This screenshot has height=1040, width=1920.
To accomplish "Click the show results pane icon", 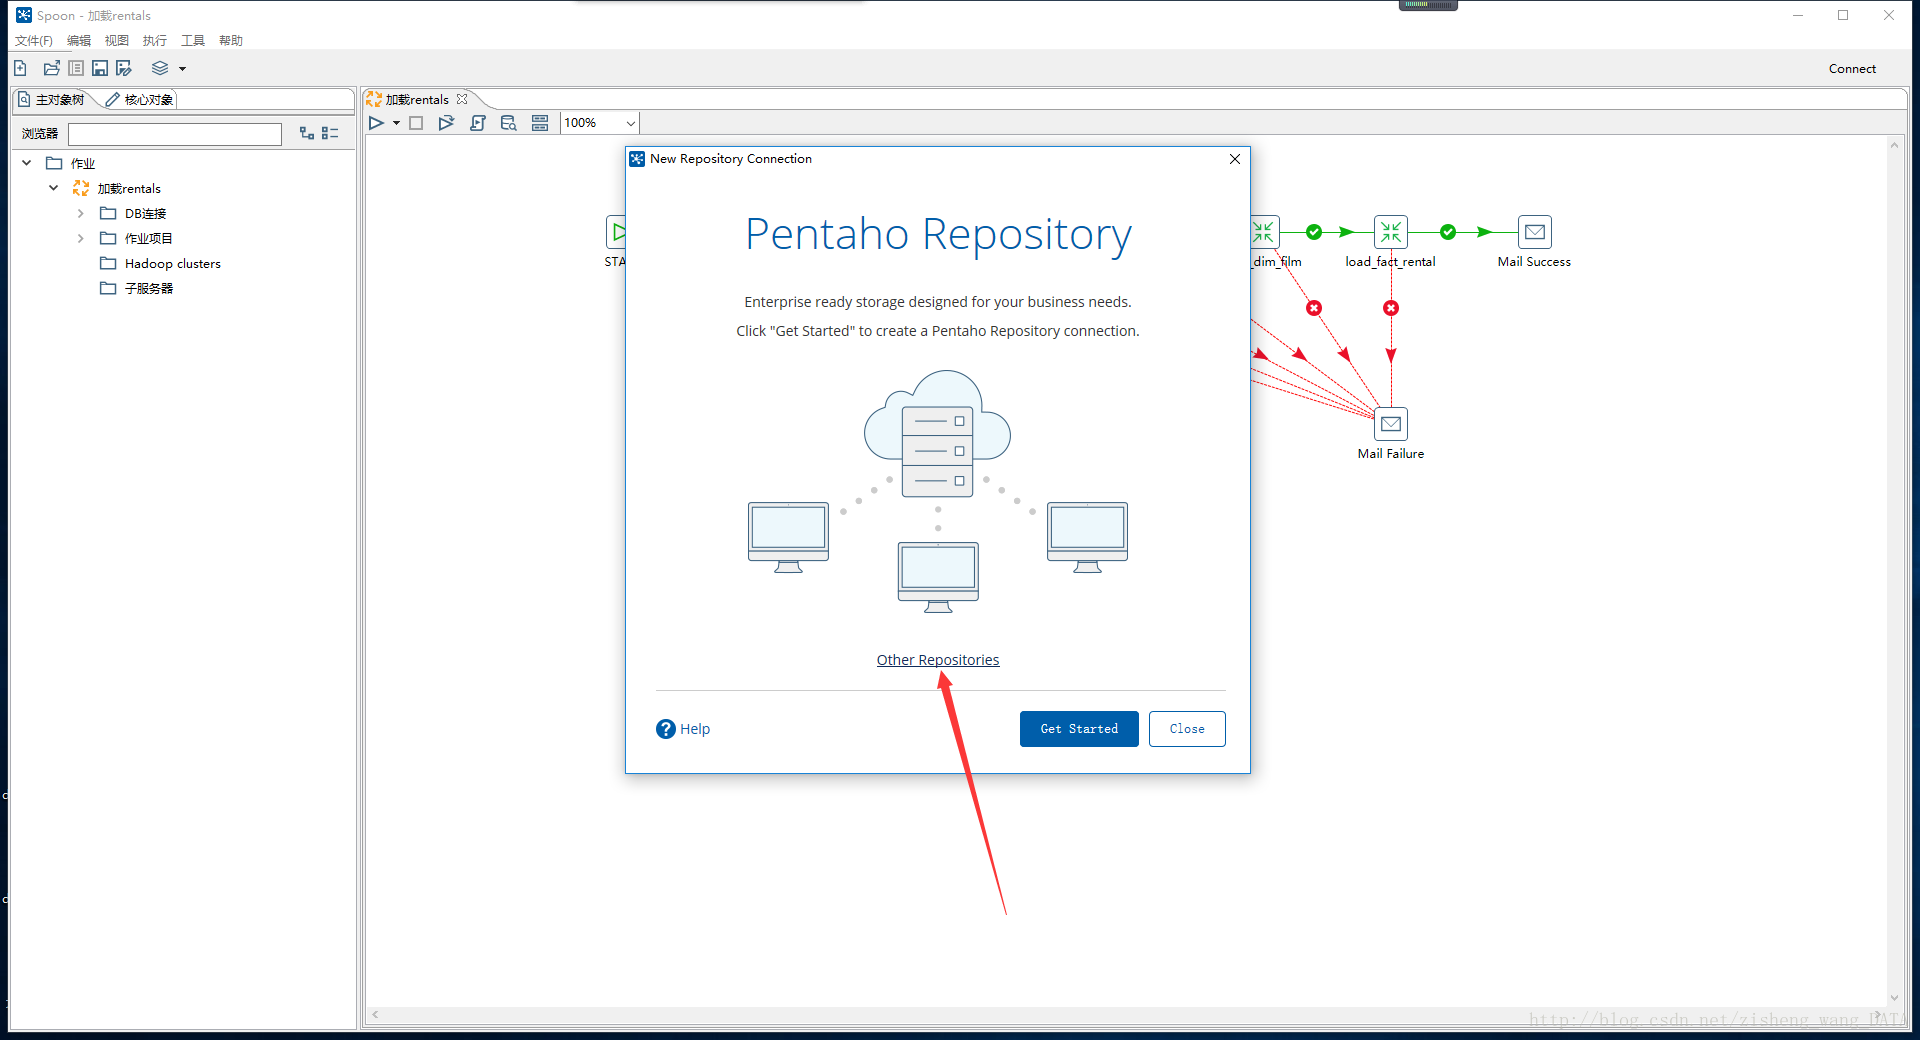I will point(540,123).
